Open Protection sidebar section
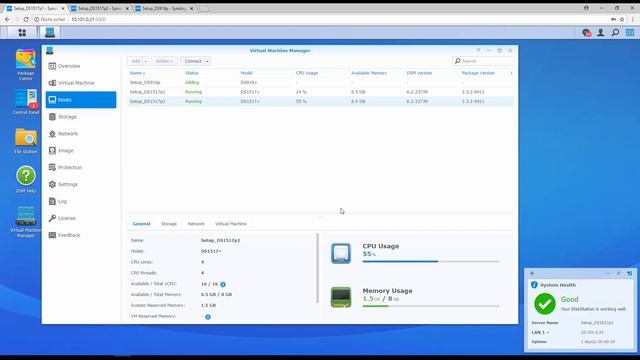Image resolution: width=640 pixels, height=360 pixels. (x=81, y=167)
